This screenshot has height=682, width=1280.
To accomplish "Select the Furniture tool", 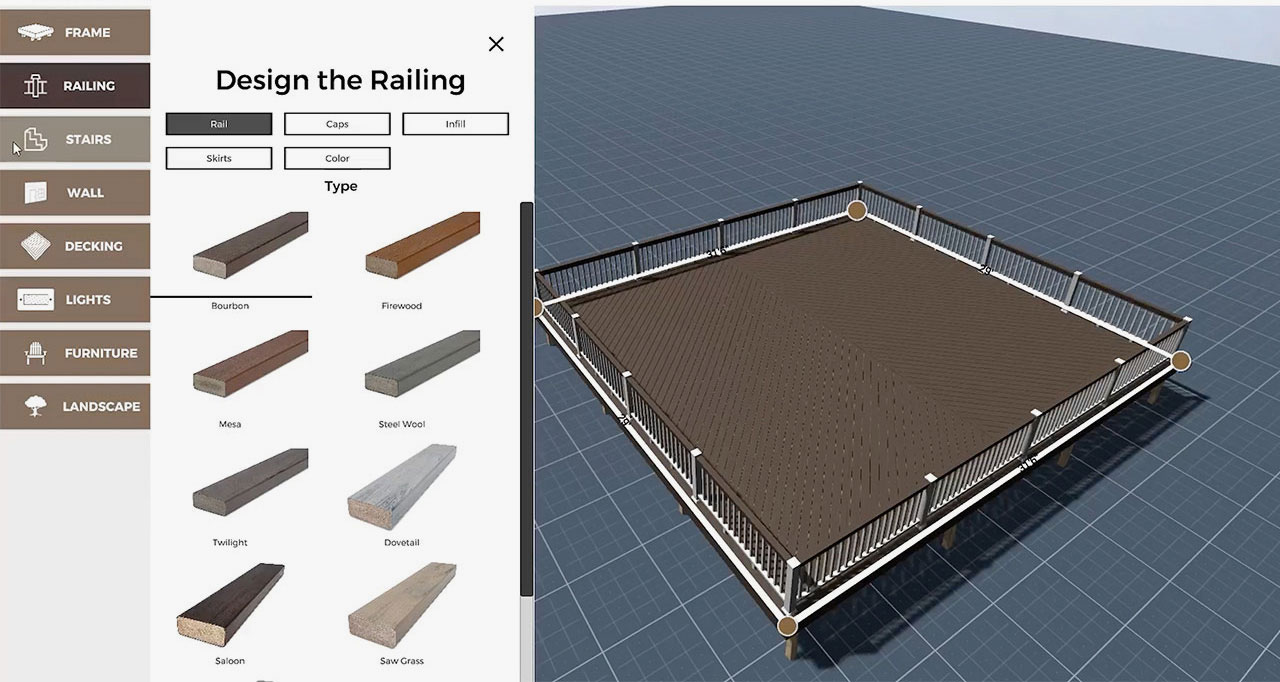I will click(75, 353).
